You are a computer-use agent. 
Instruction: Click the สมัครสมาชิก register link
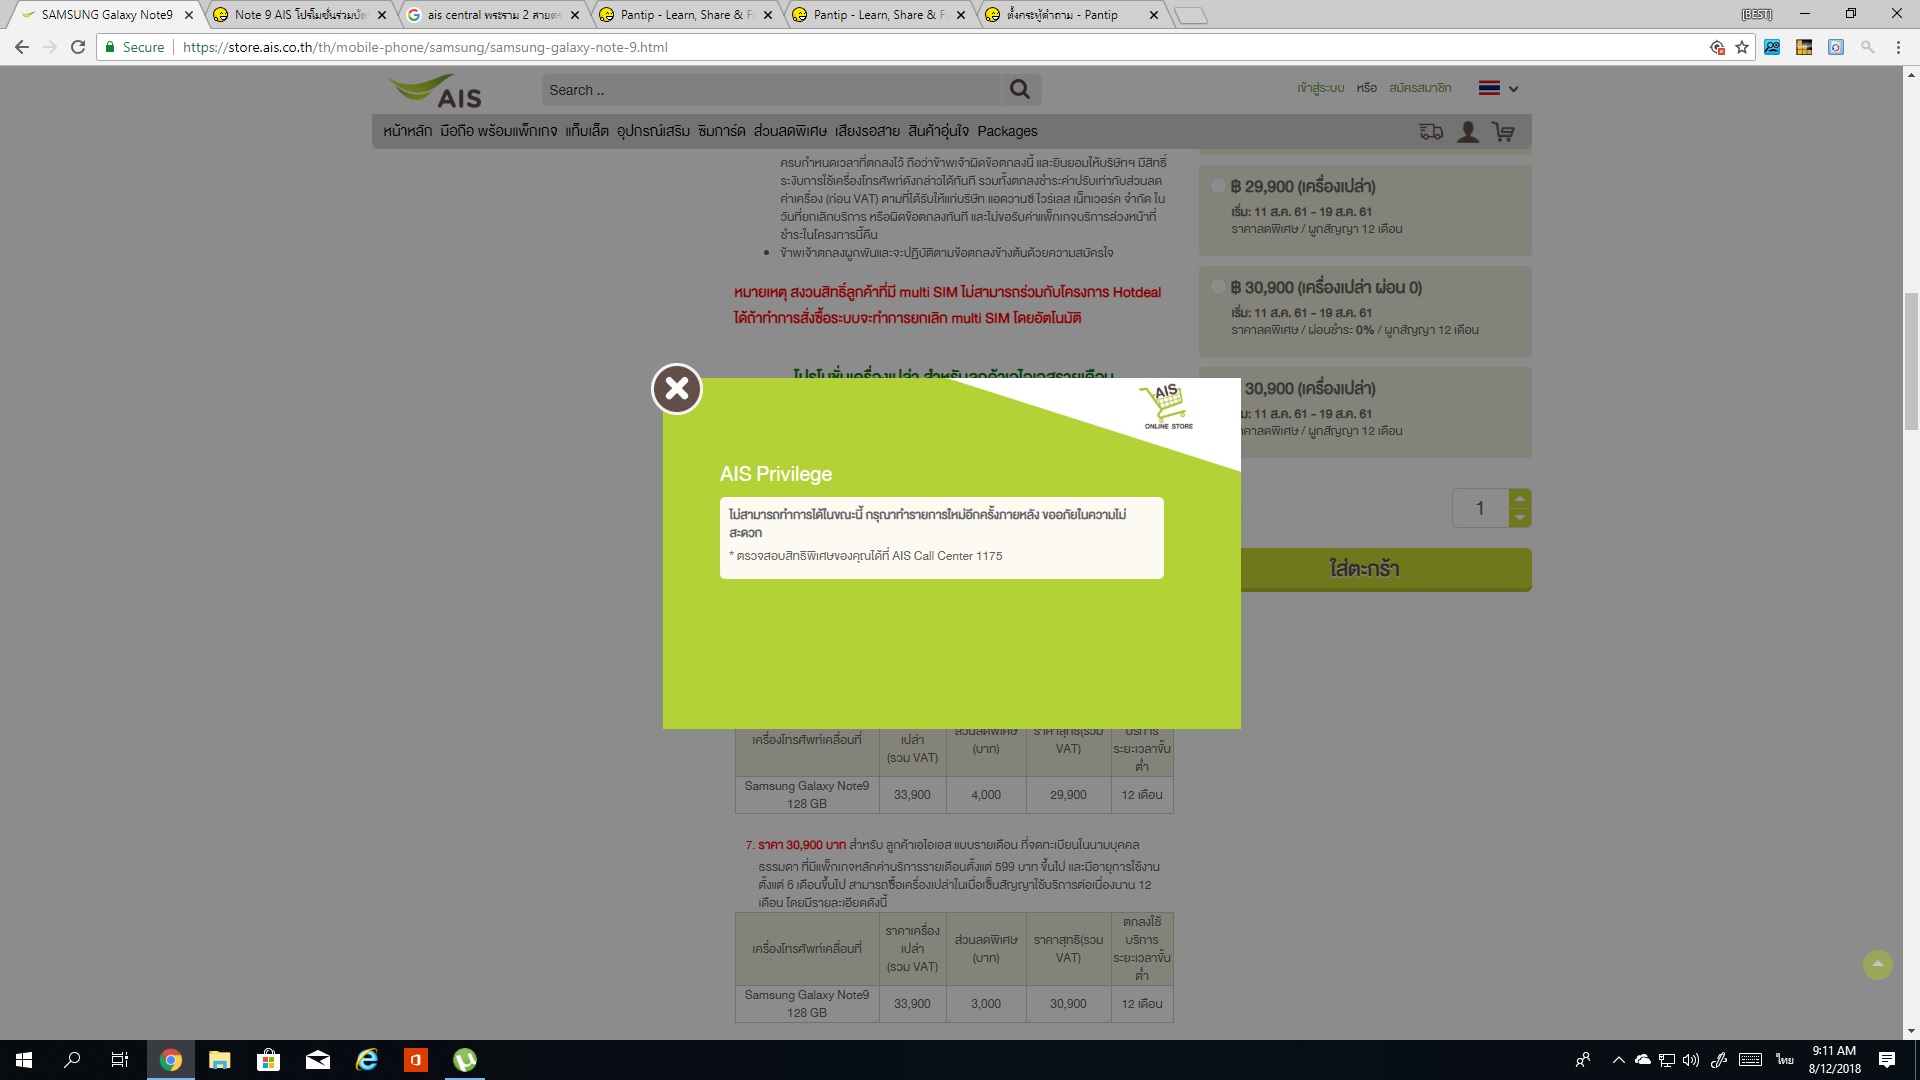pyautogui.click(x=1419, y=88)
